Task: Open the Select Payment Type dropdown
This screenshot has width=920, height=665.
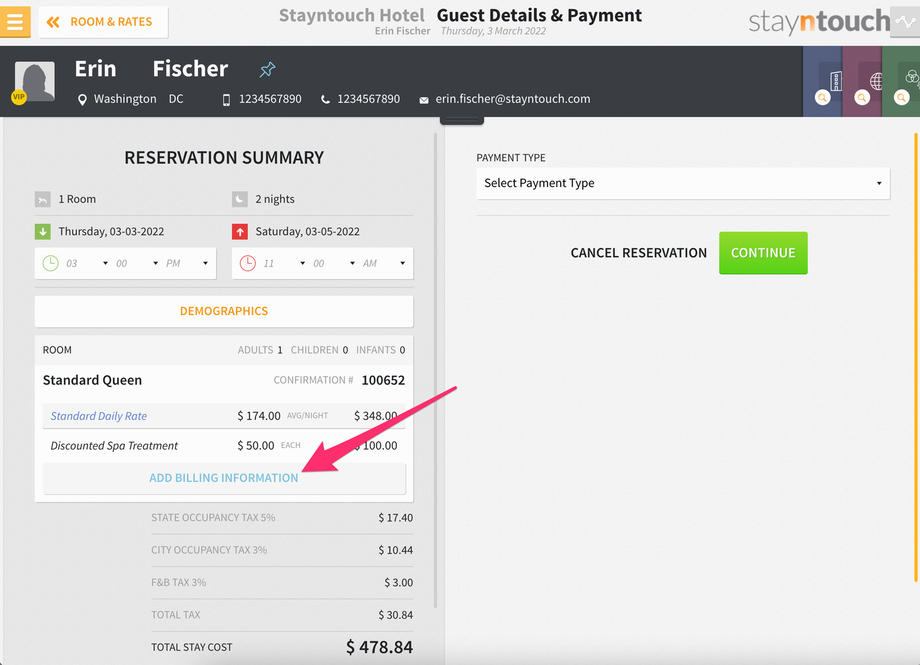Action: [x=683, y=183]
